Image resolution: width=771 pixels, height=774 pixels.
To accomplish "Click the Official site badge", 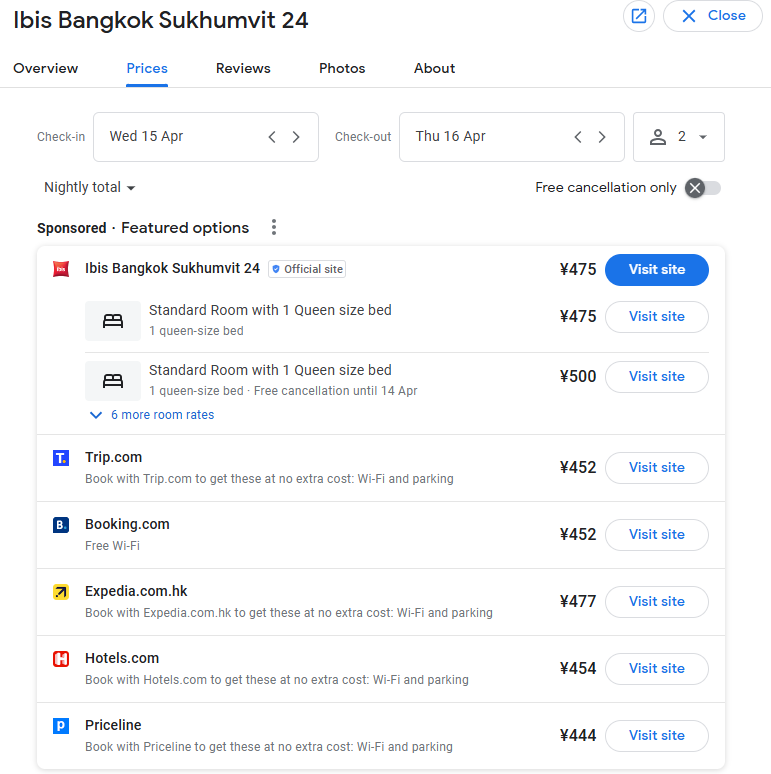I will point(307,269).
